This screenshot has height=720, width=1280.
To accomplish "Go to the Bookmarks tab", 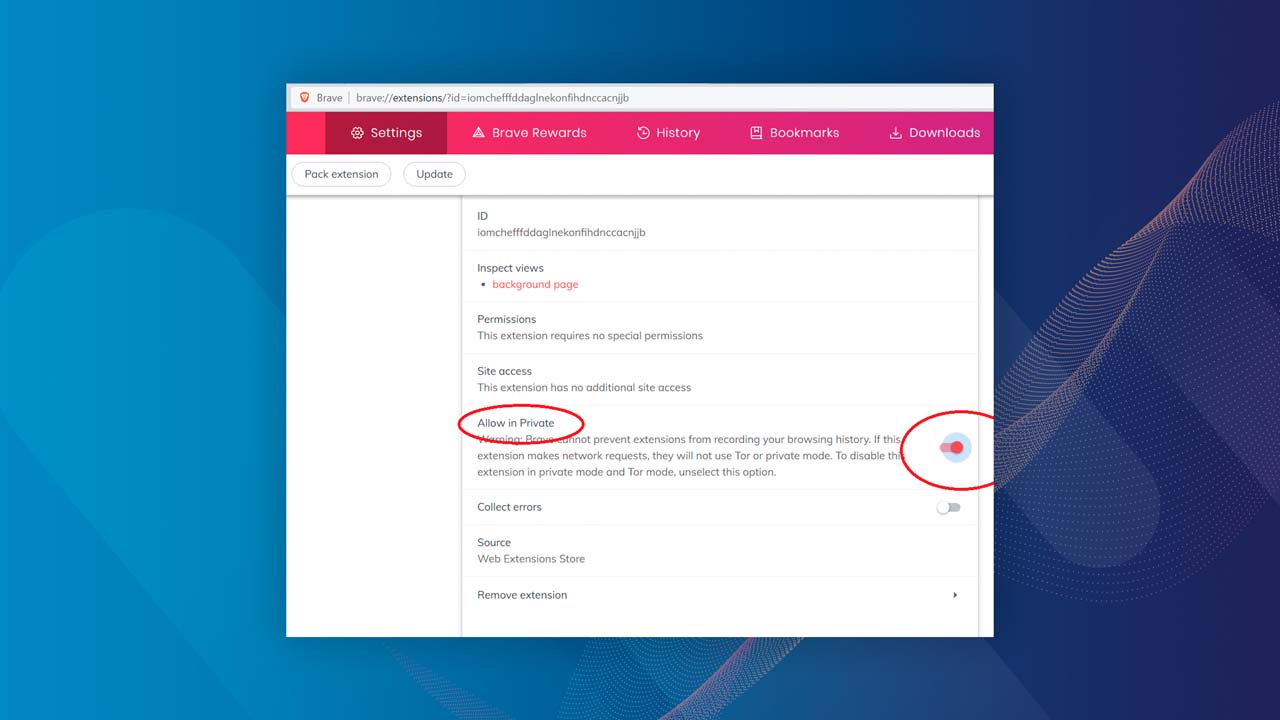I will coord(794,133).
